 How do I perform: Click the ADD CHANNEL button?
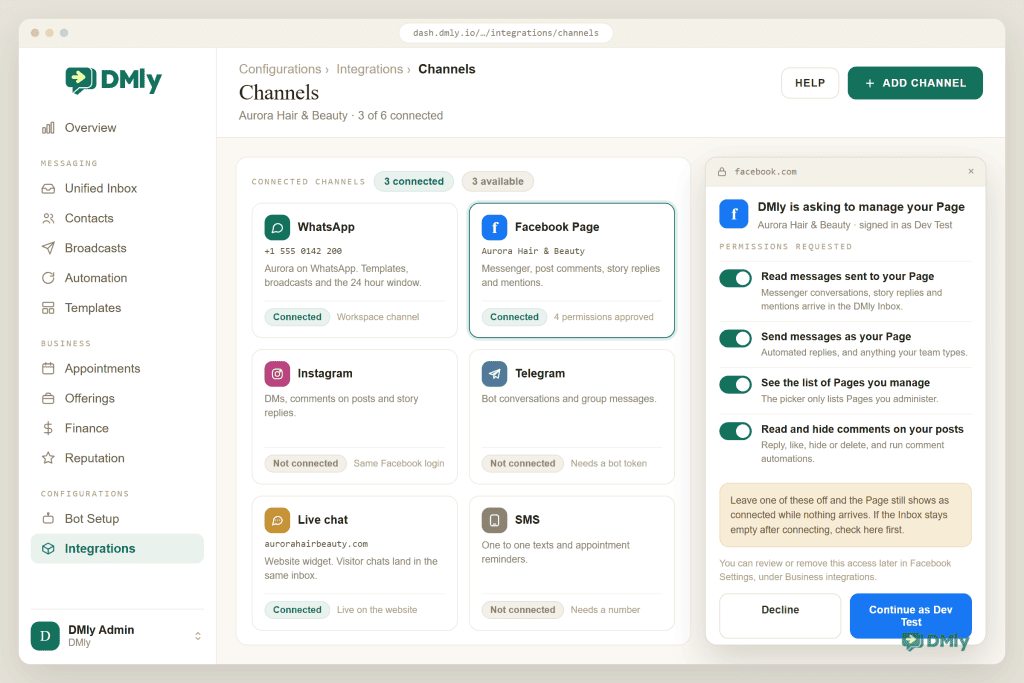click(915, 83)
